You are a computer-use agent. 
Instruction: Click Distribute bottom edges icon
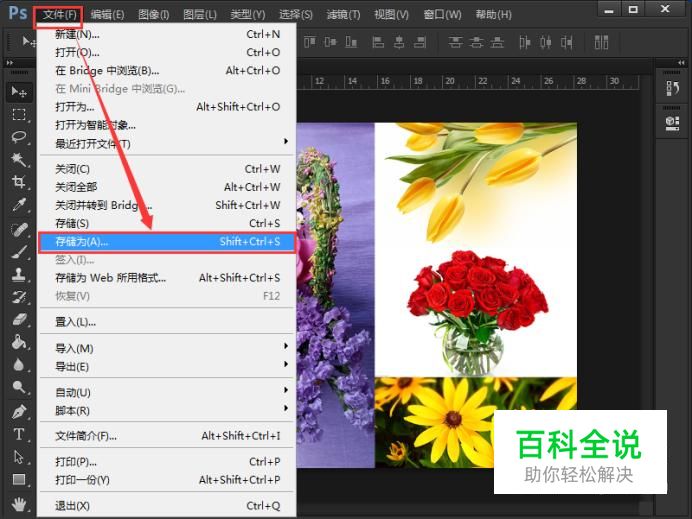[x=497, y=42]
